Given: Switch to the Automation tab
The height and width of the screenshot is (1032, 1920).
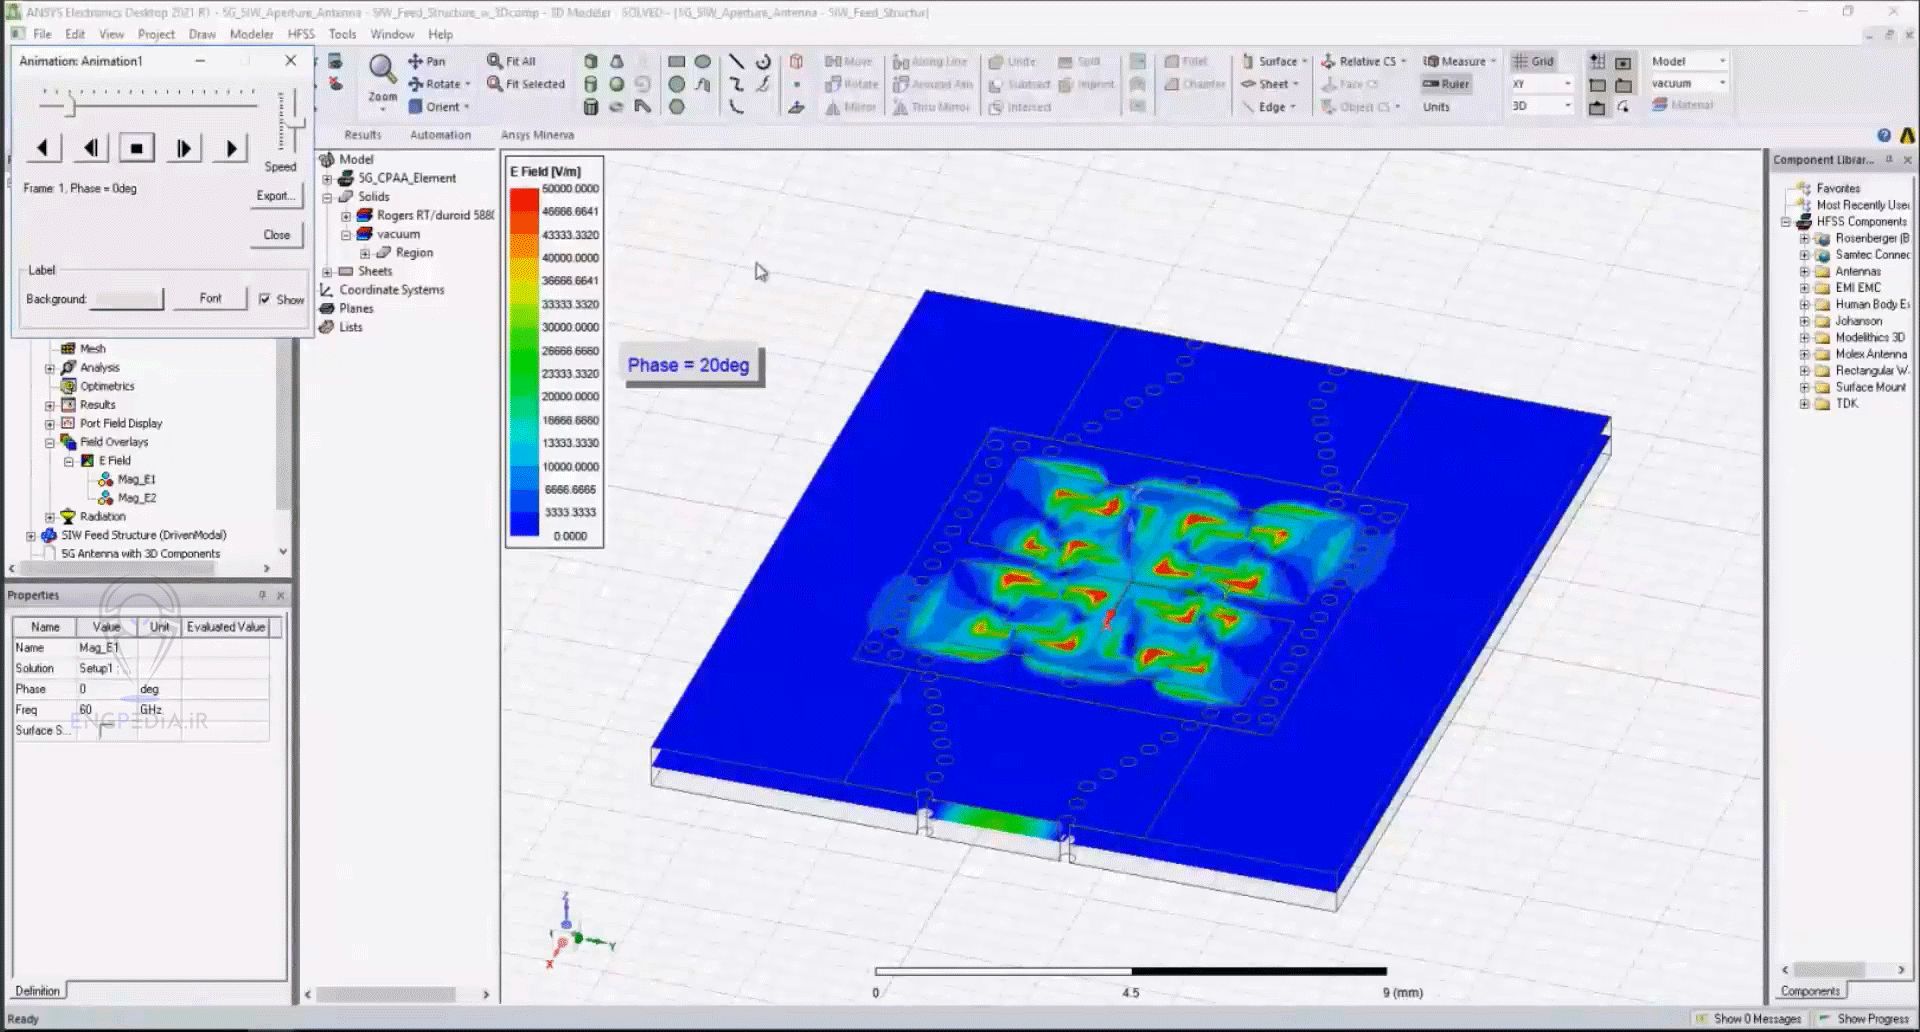Looking at the screenshot, I should (x=443, y=134).
